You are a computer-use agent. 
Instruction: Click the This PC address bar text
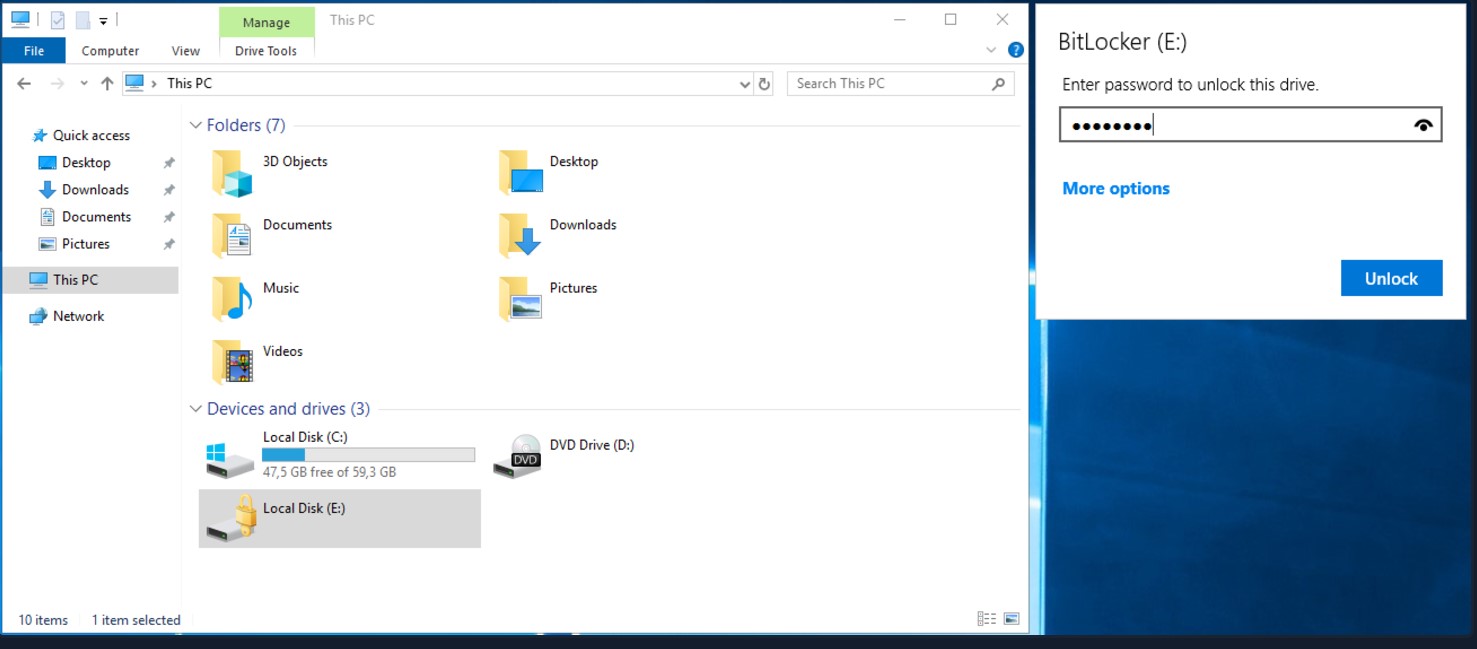pyautogui.click(x=189, y=84)
